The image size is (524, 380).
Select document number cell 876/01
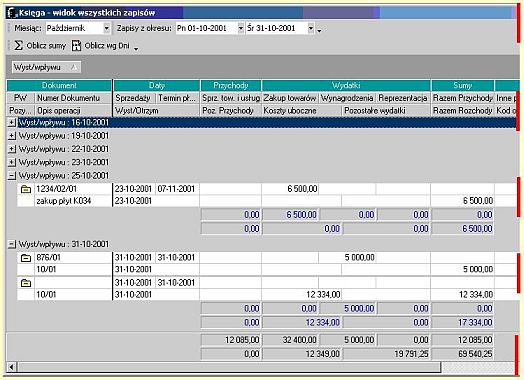click(73, 258)
